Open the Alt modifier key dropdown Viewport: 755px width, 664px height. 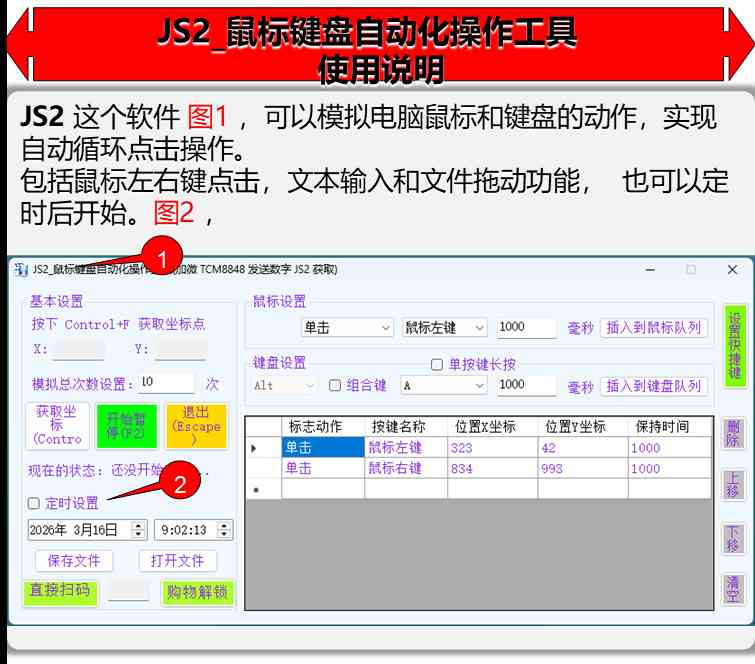pos(284,386)
